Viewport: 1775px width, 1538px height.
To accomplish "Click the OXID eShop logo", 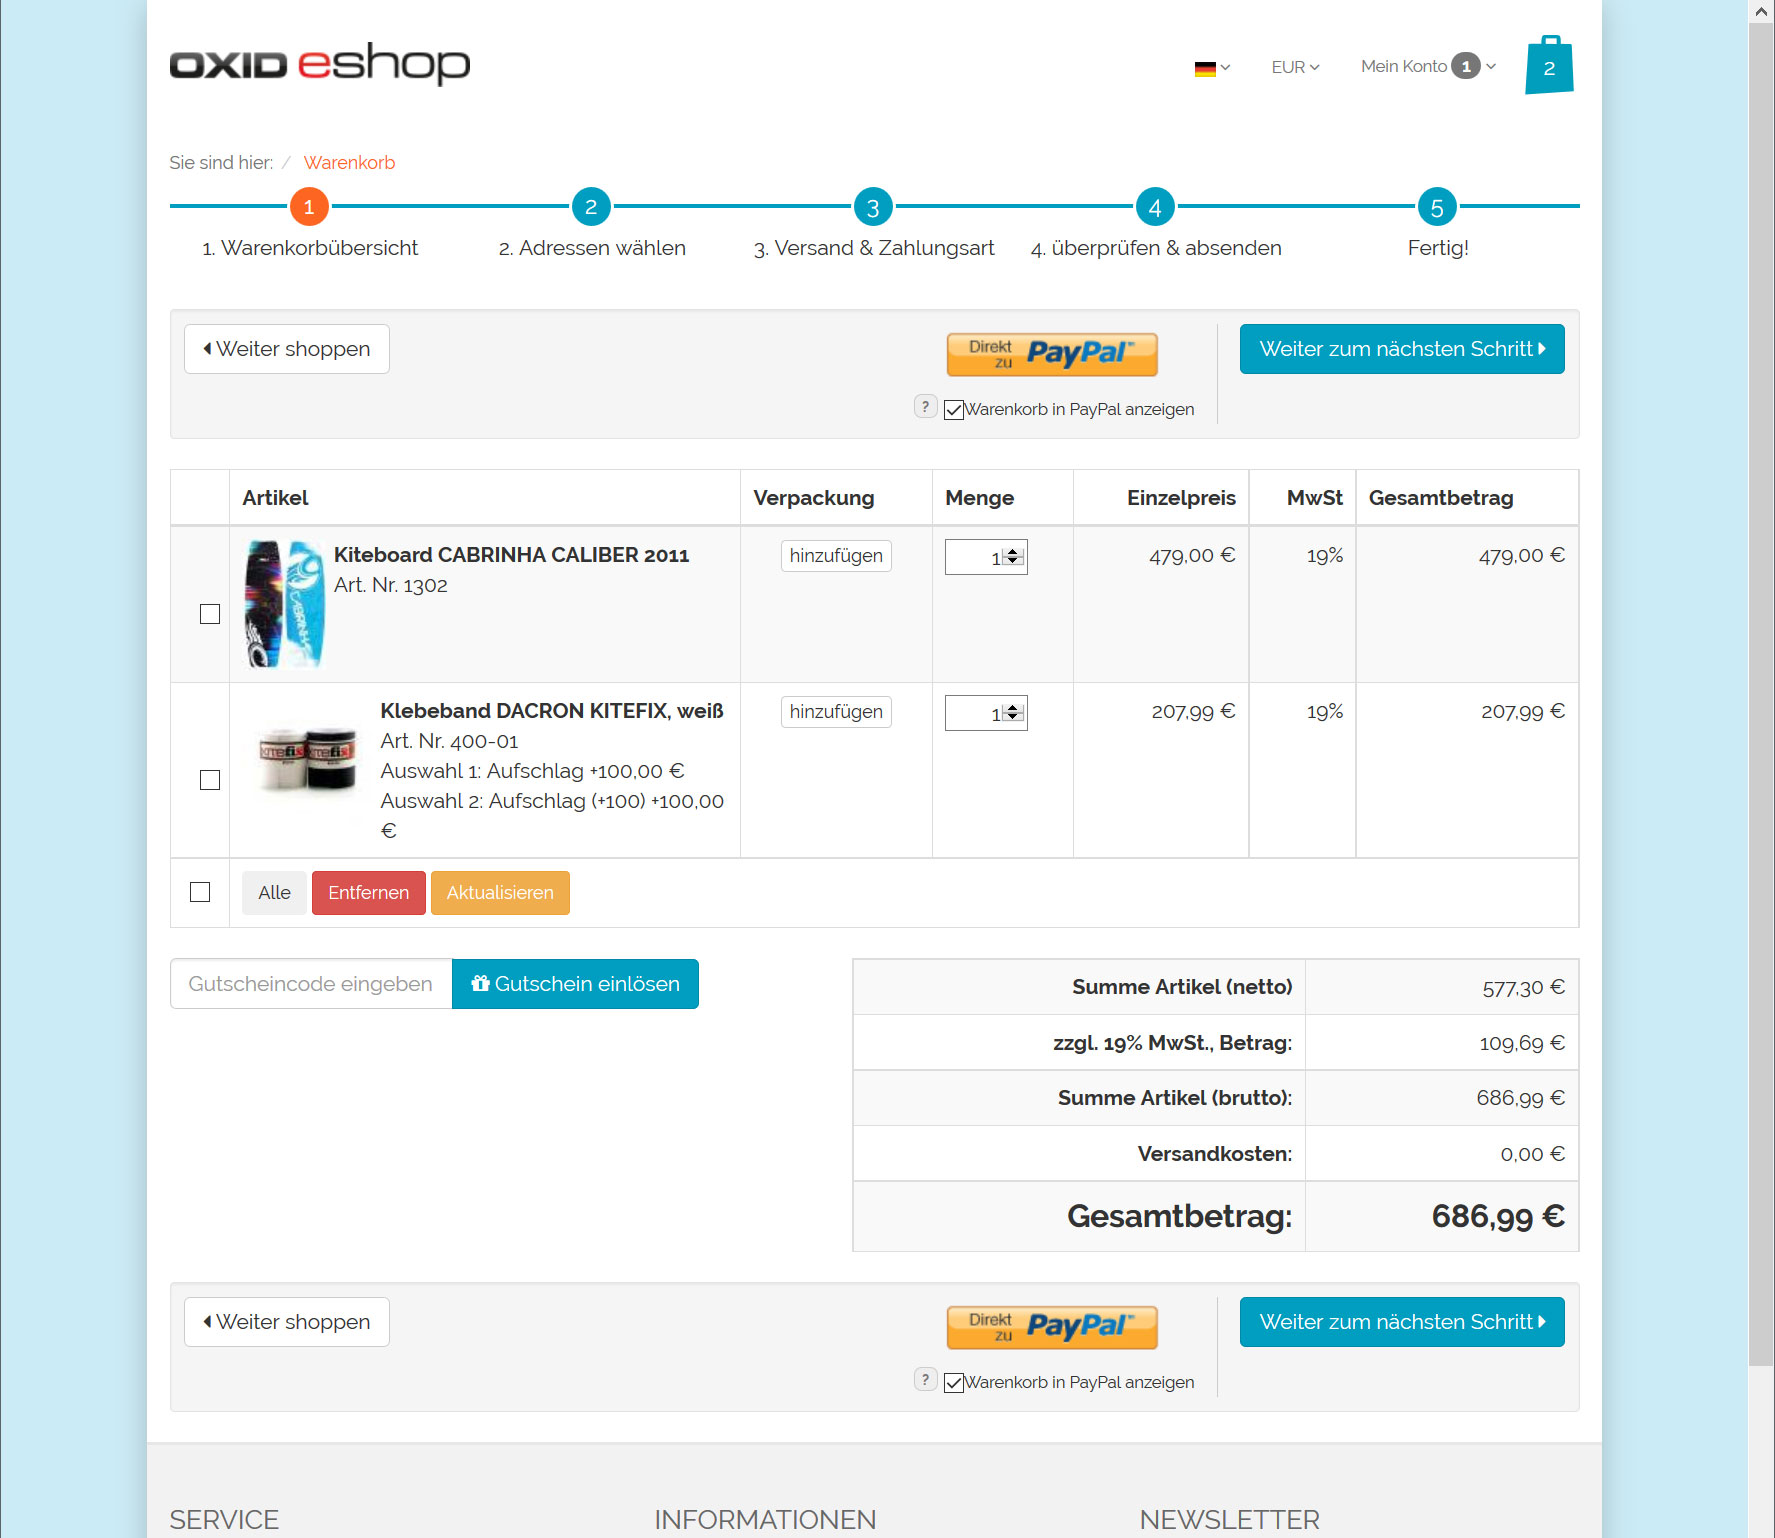I will pyautogui.click(x=319, y=64).
